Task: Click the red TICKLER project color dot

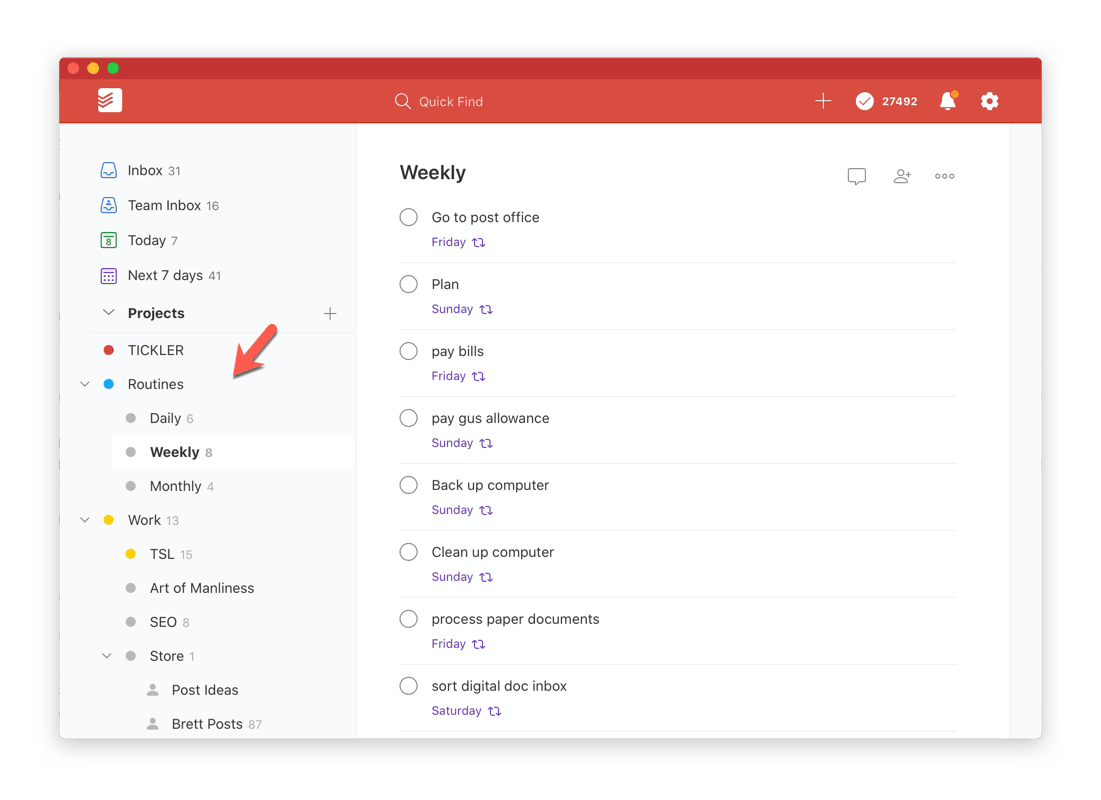Action: click(110, 350)
